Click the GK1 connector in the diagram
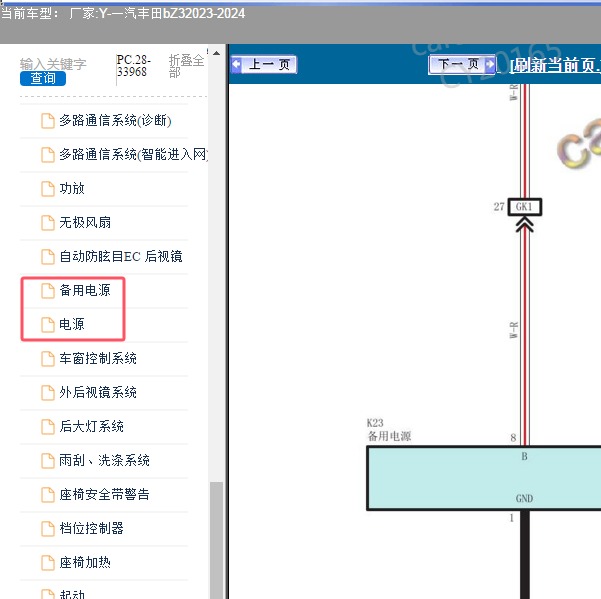This screenshot has height=599, width=601. [524, 207]
